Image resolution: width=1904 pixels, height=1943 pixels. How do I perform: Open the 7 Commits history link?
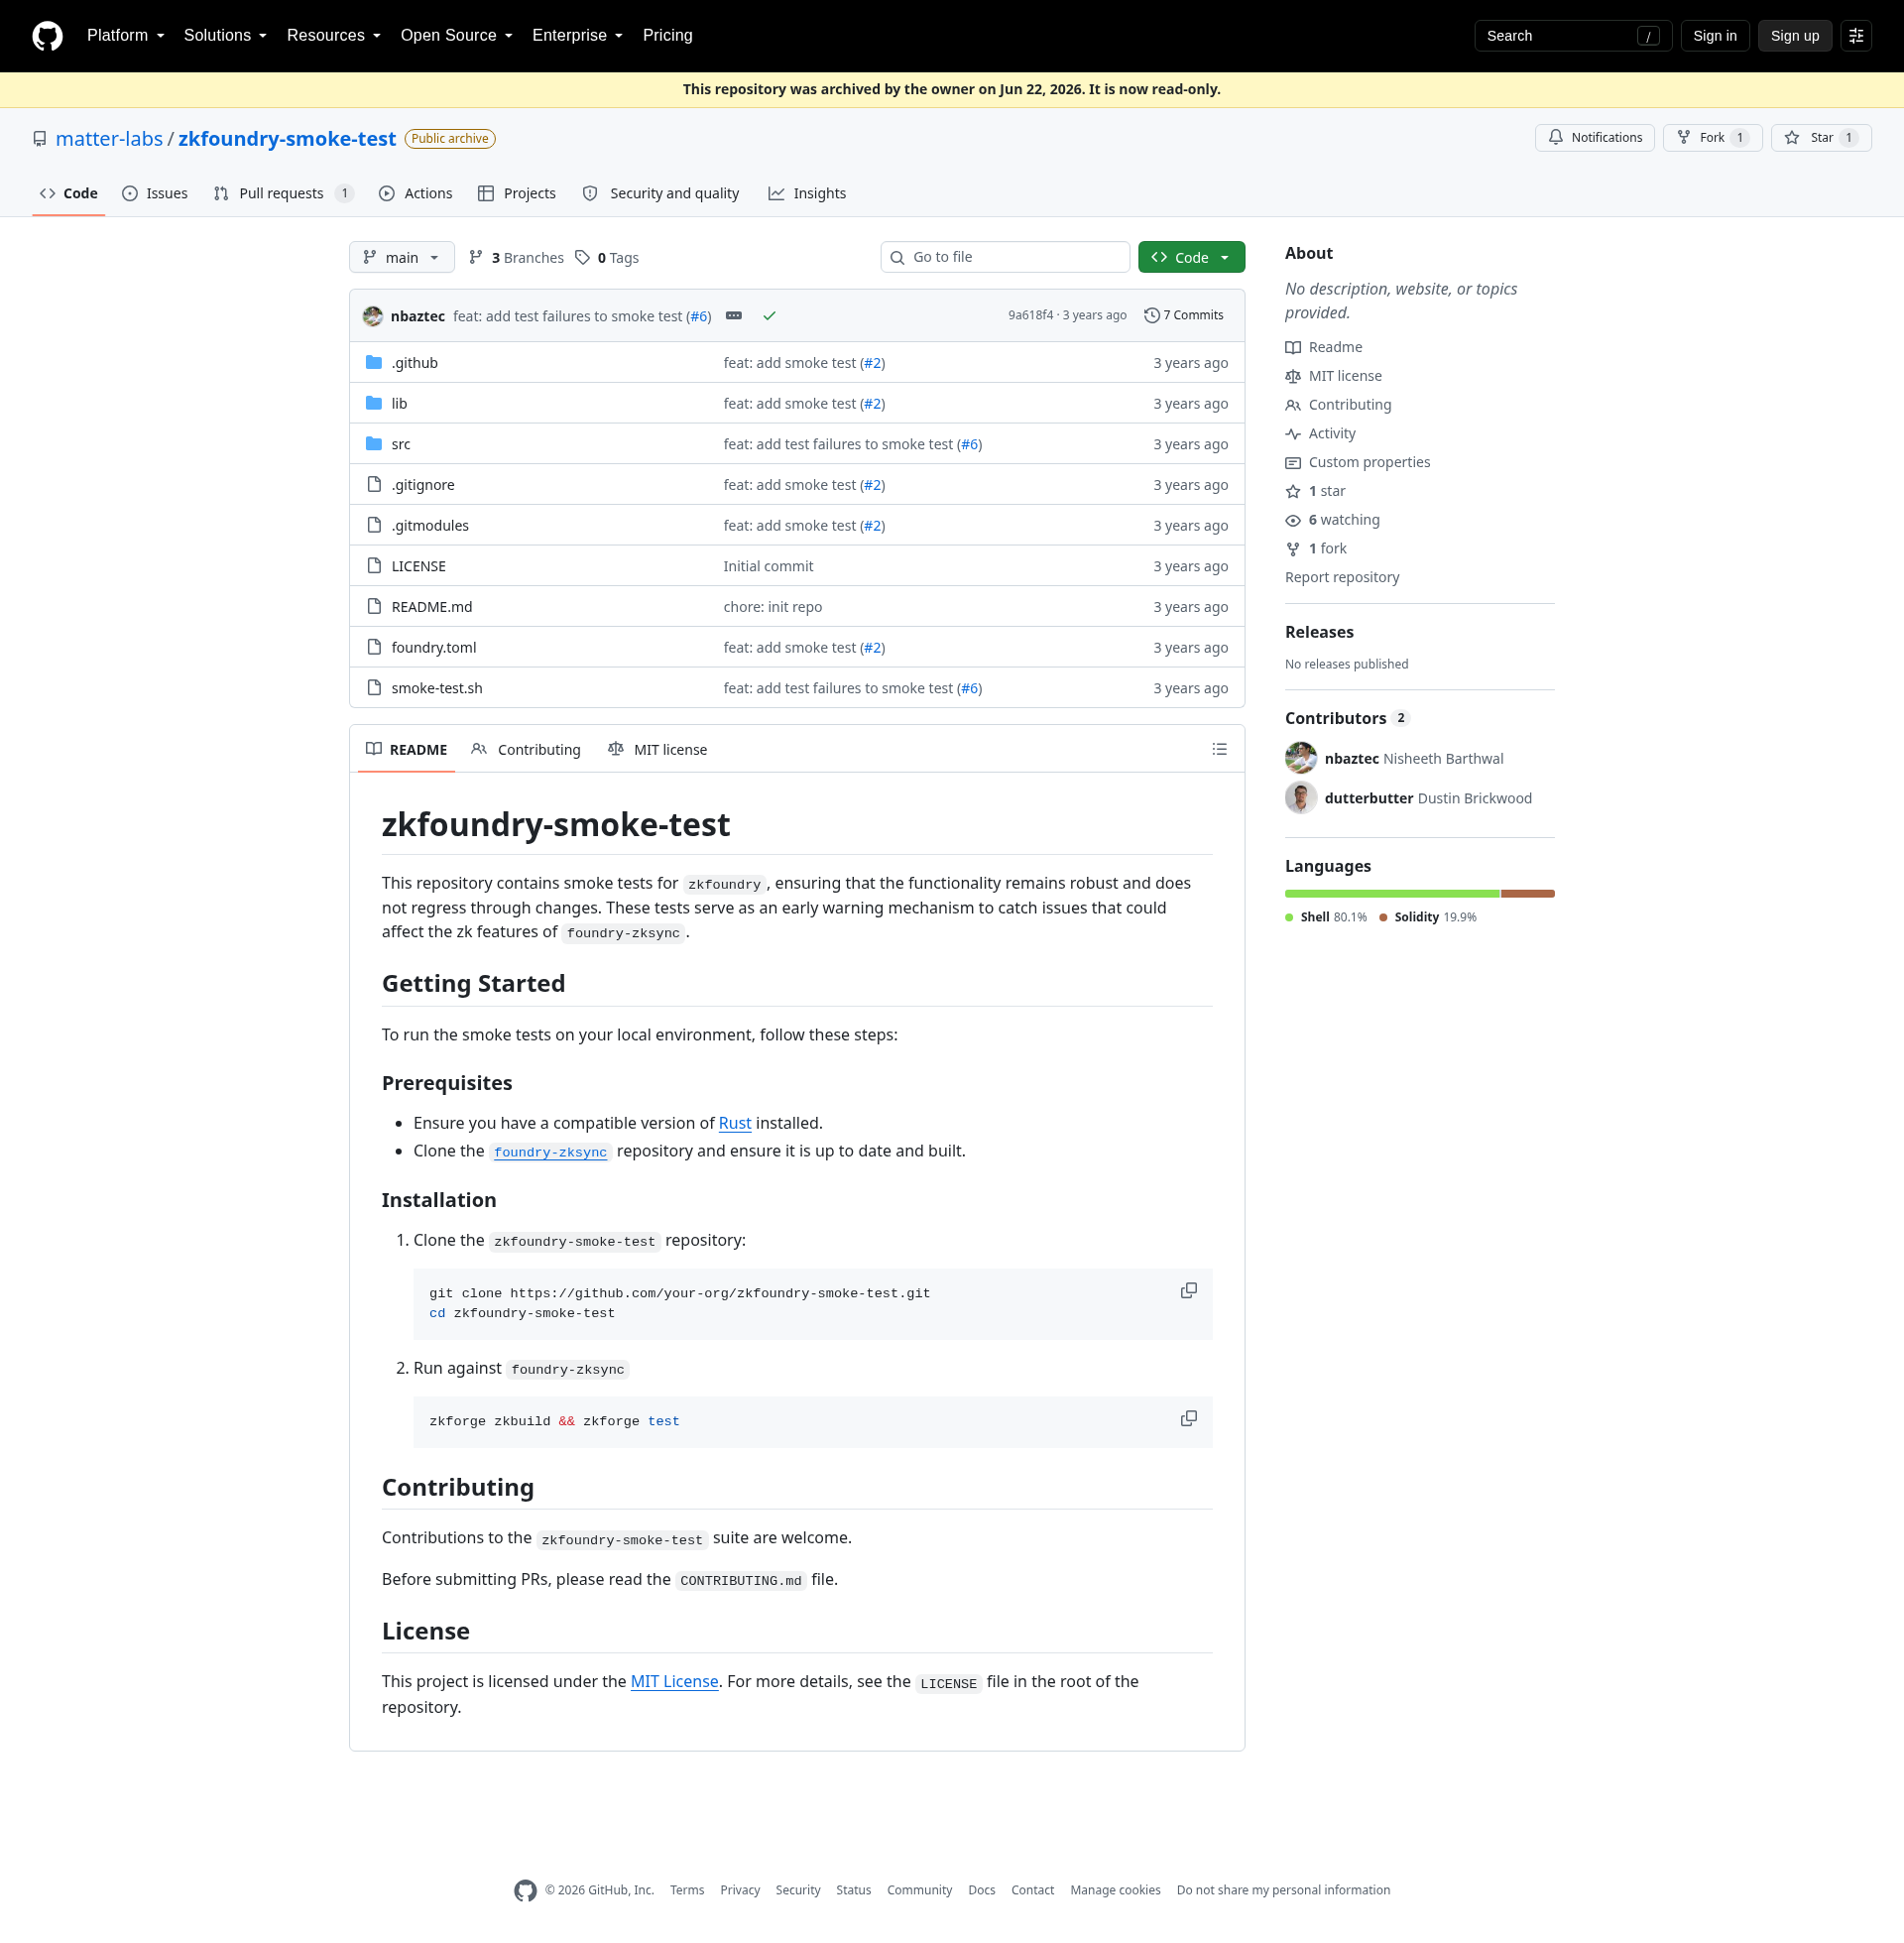coord(1184,316)
